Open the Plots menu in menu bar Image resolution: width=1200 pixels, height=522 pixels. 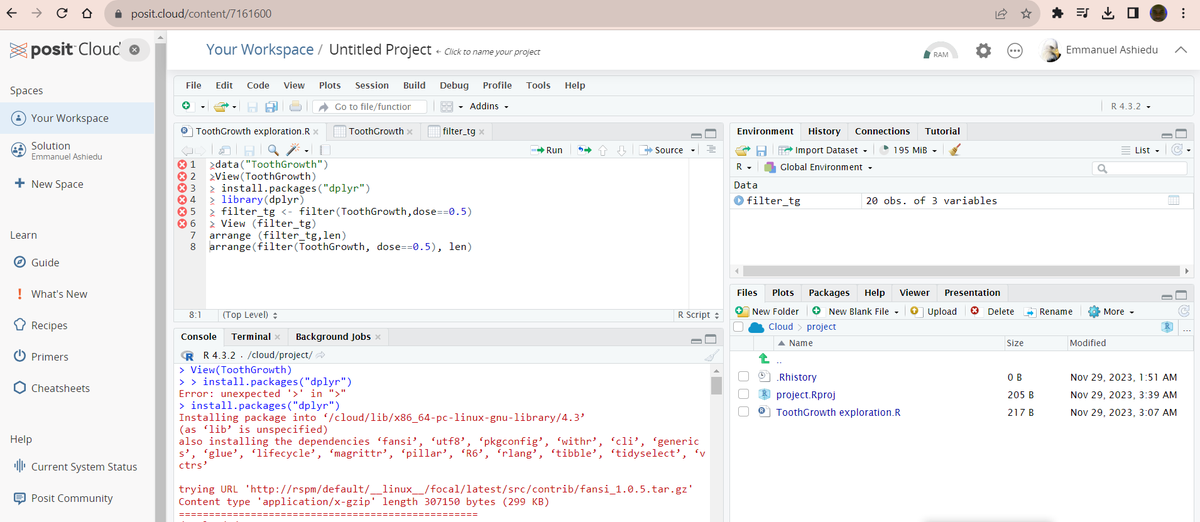click(x=330, y=85)
